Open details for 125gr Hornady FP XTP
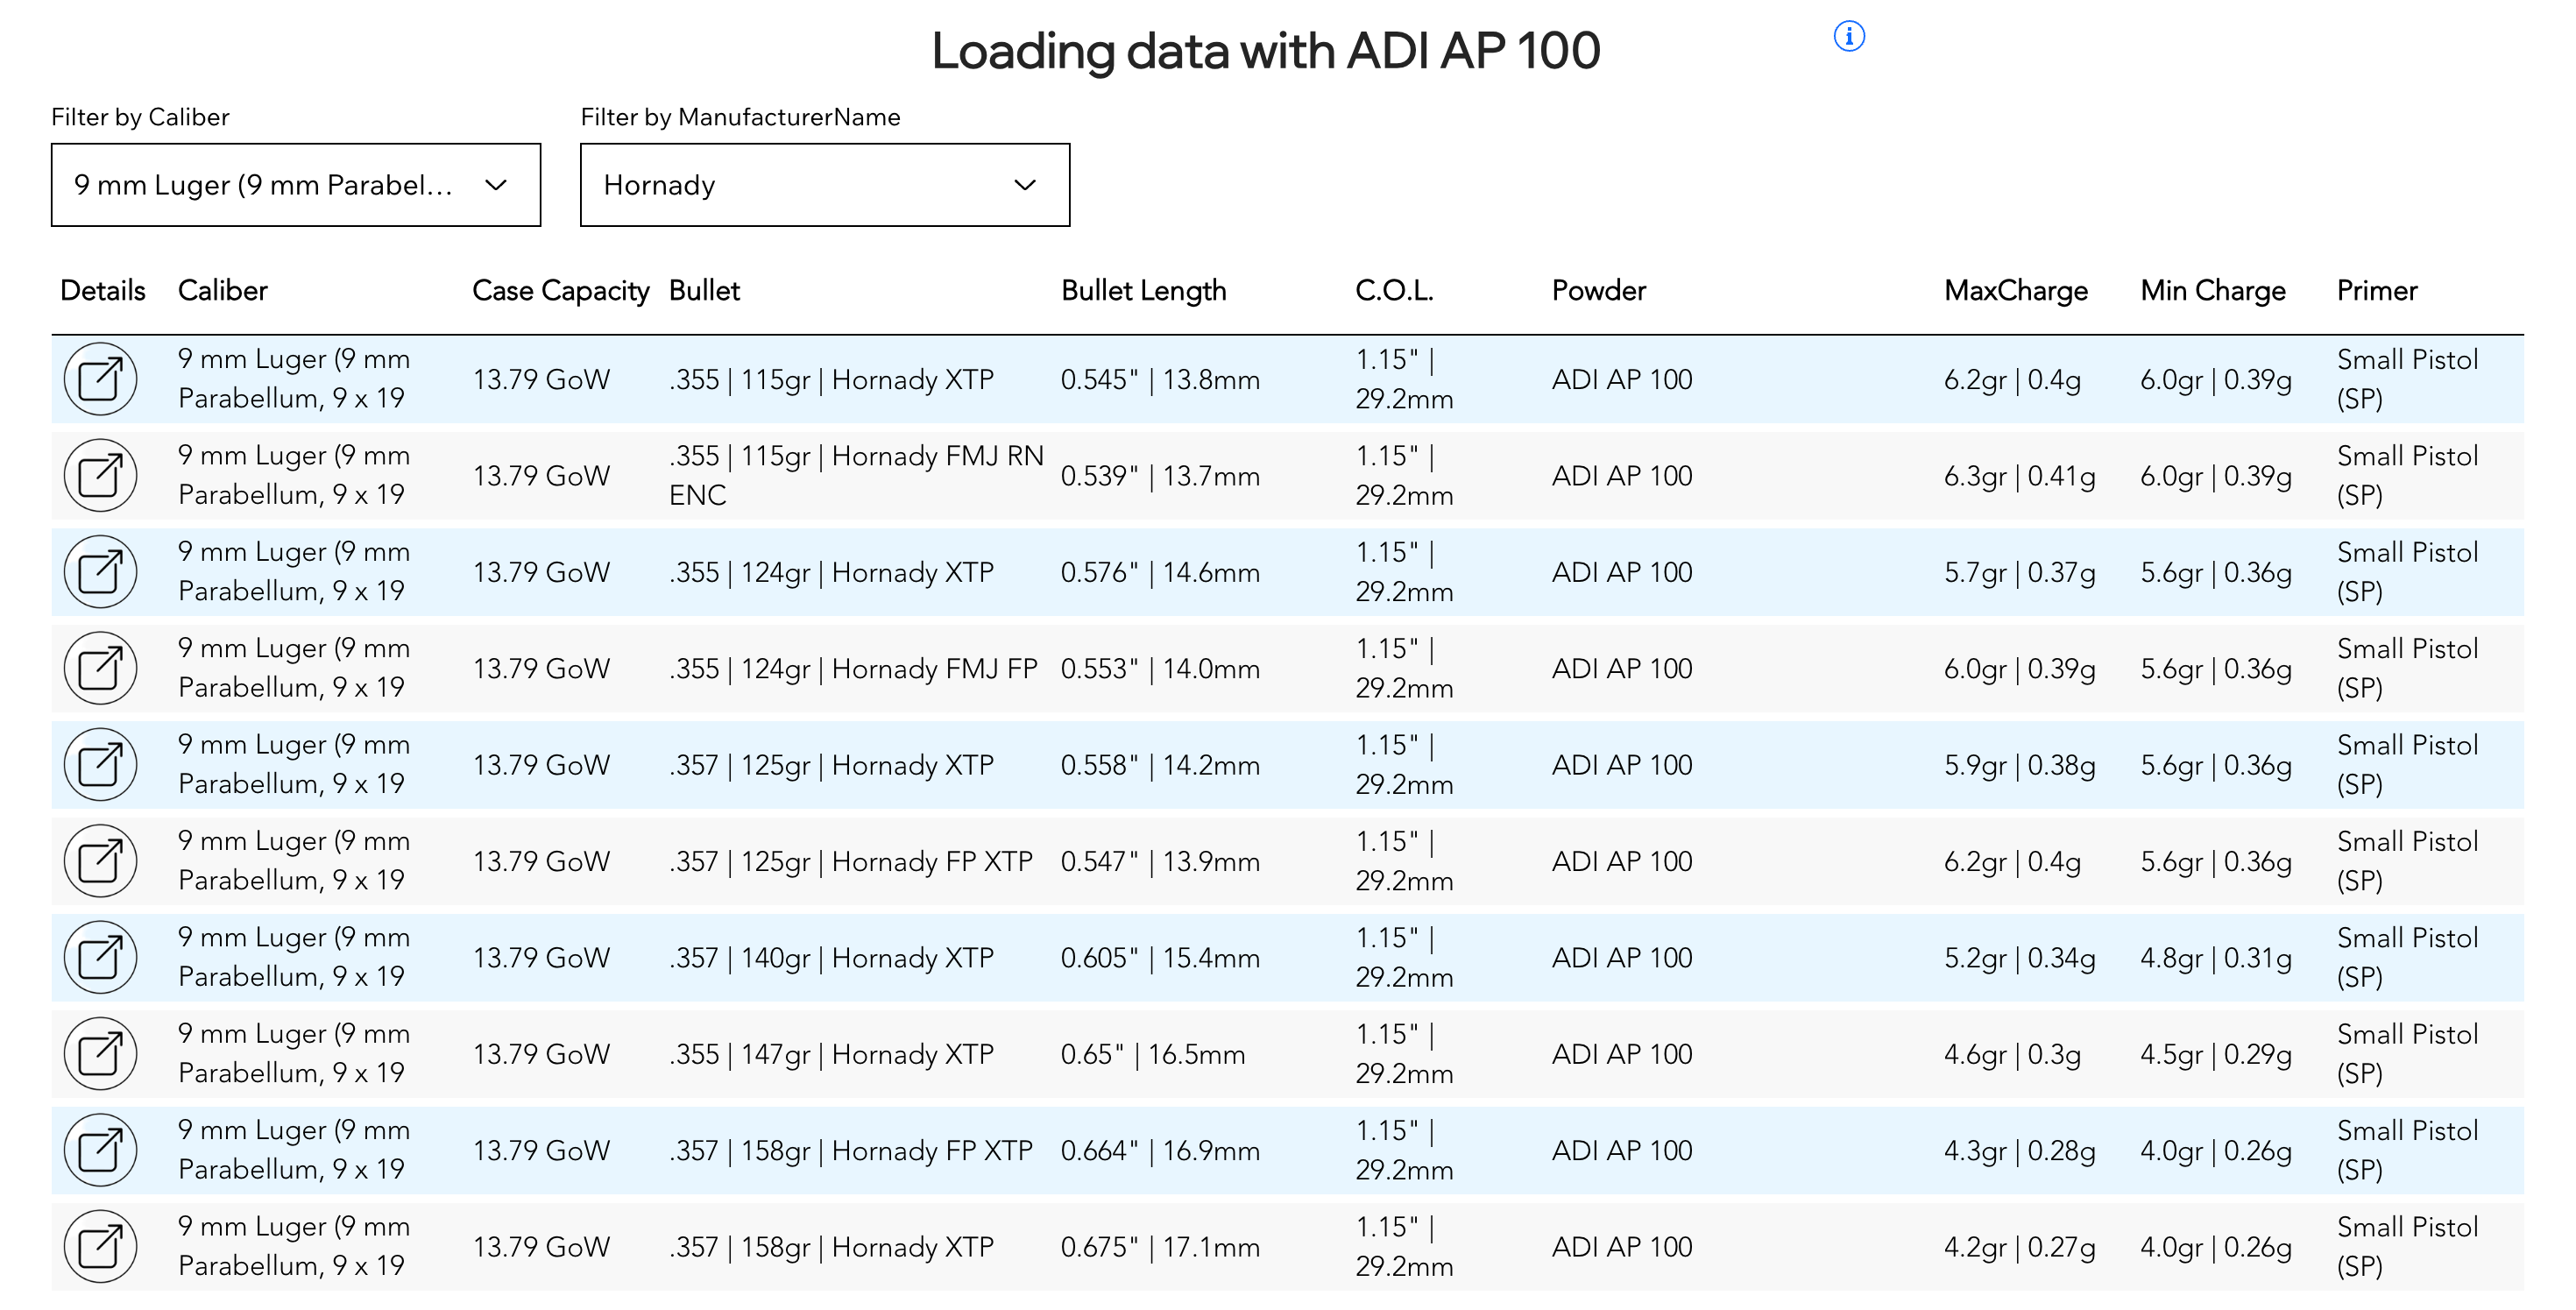 point(100,861)
